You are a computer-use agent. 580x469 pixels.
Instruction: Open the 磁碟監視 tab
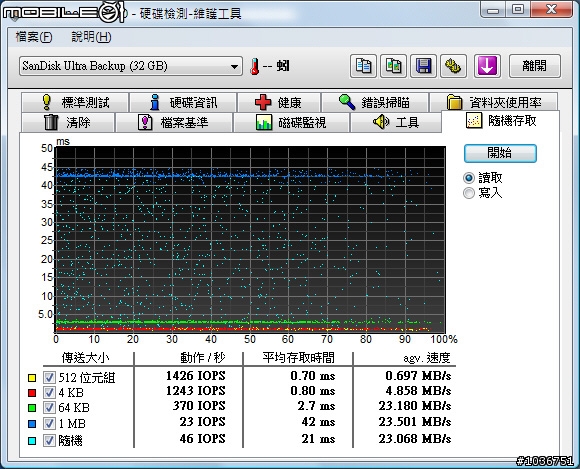[x=291, y=122]
